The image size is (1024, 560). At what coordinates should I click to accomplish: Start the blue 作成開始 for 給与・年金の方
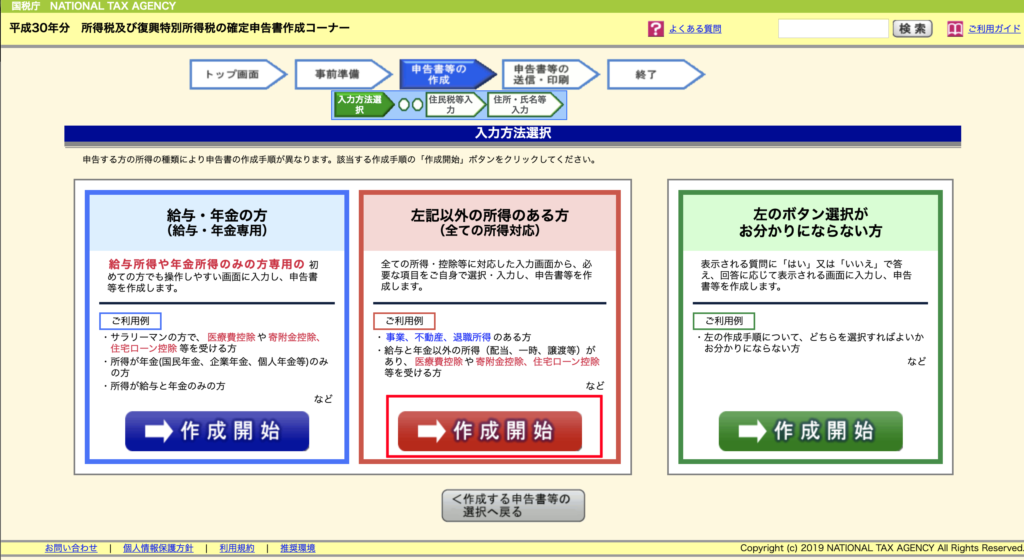point(217,431)
